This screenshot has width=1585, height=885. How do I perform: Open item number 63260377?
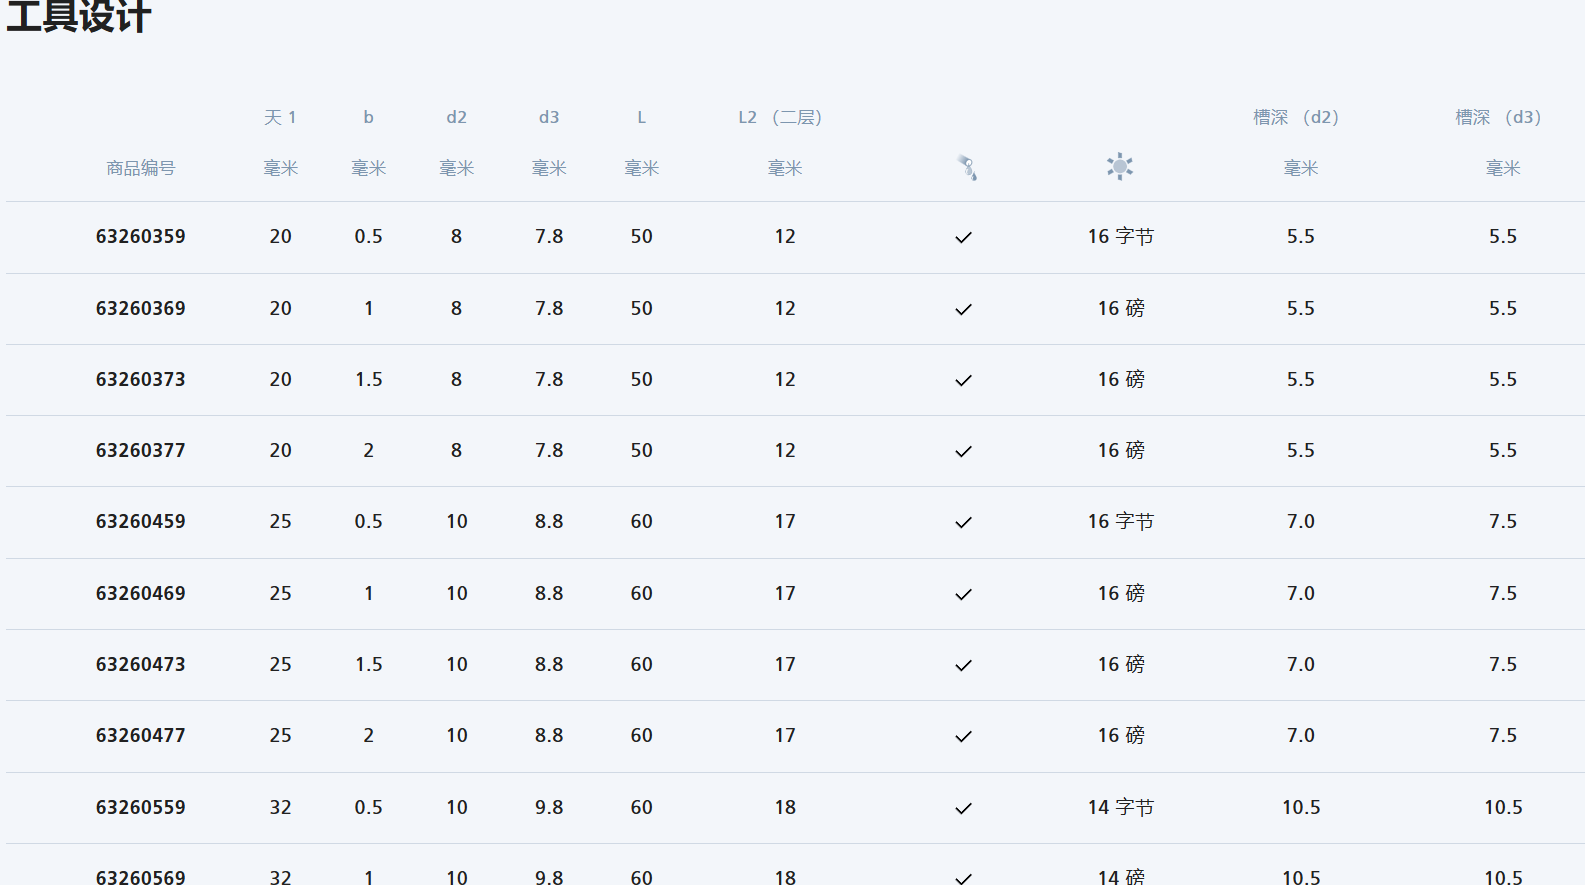pyautogui.click(x=141, y=451)
